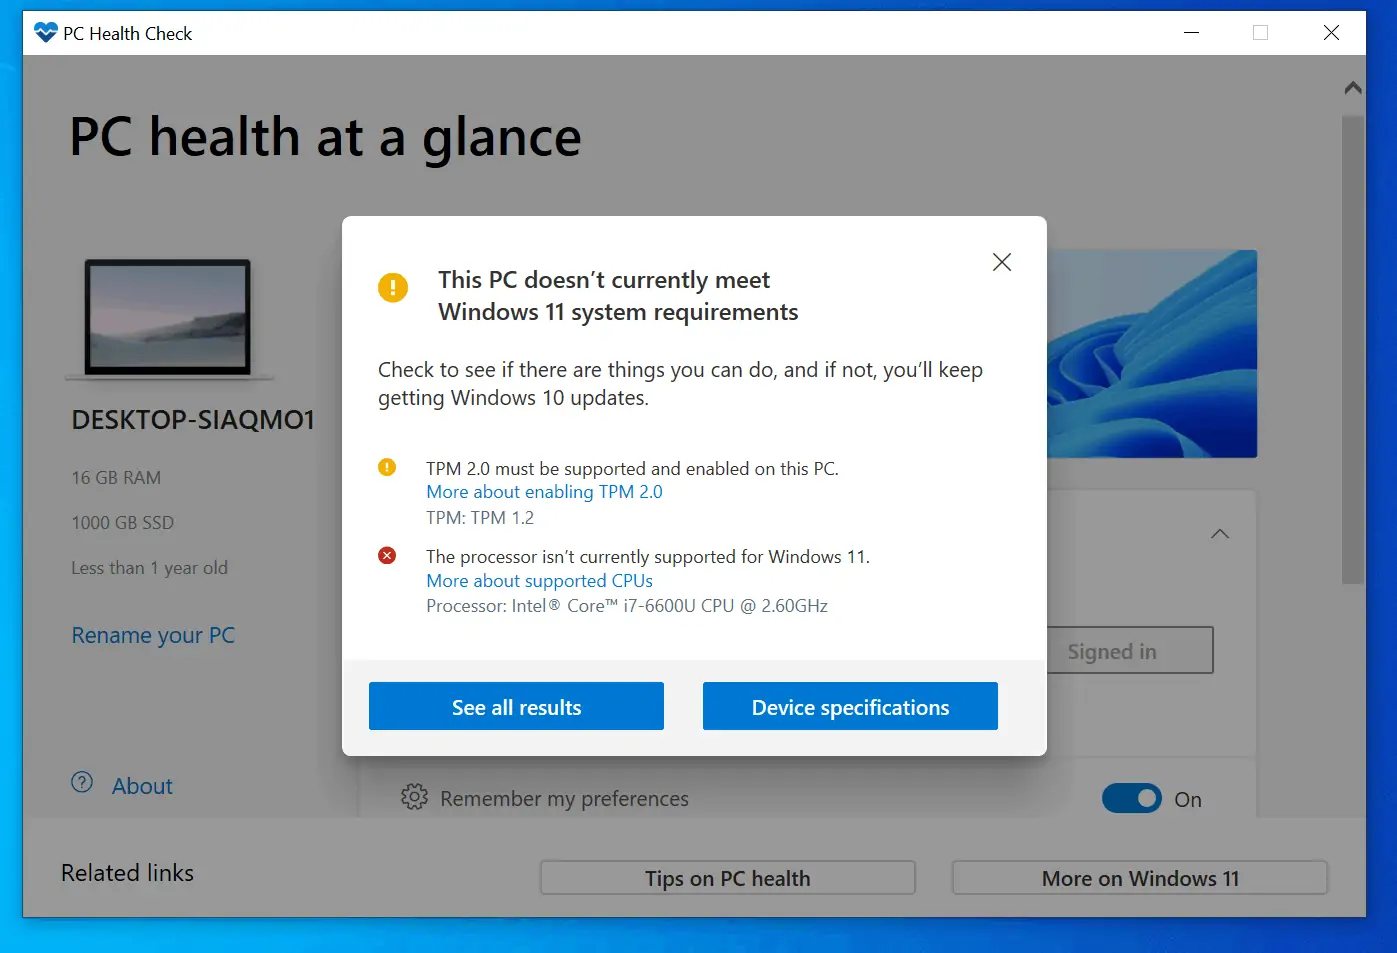Click the Windows 11 bloom wallpaper image
Viewport: 1397px width, 953px height.
[x=1152, y=354]
